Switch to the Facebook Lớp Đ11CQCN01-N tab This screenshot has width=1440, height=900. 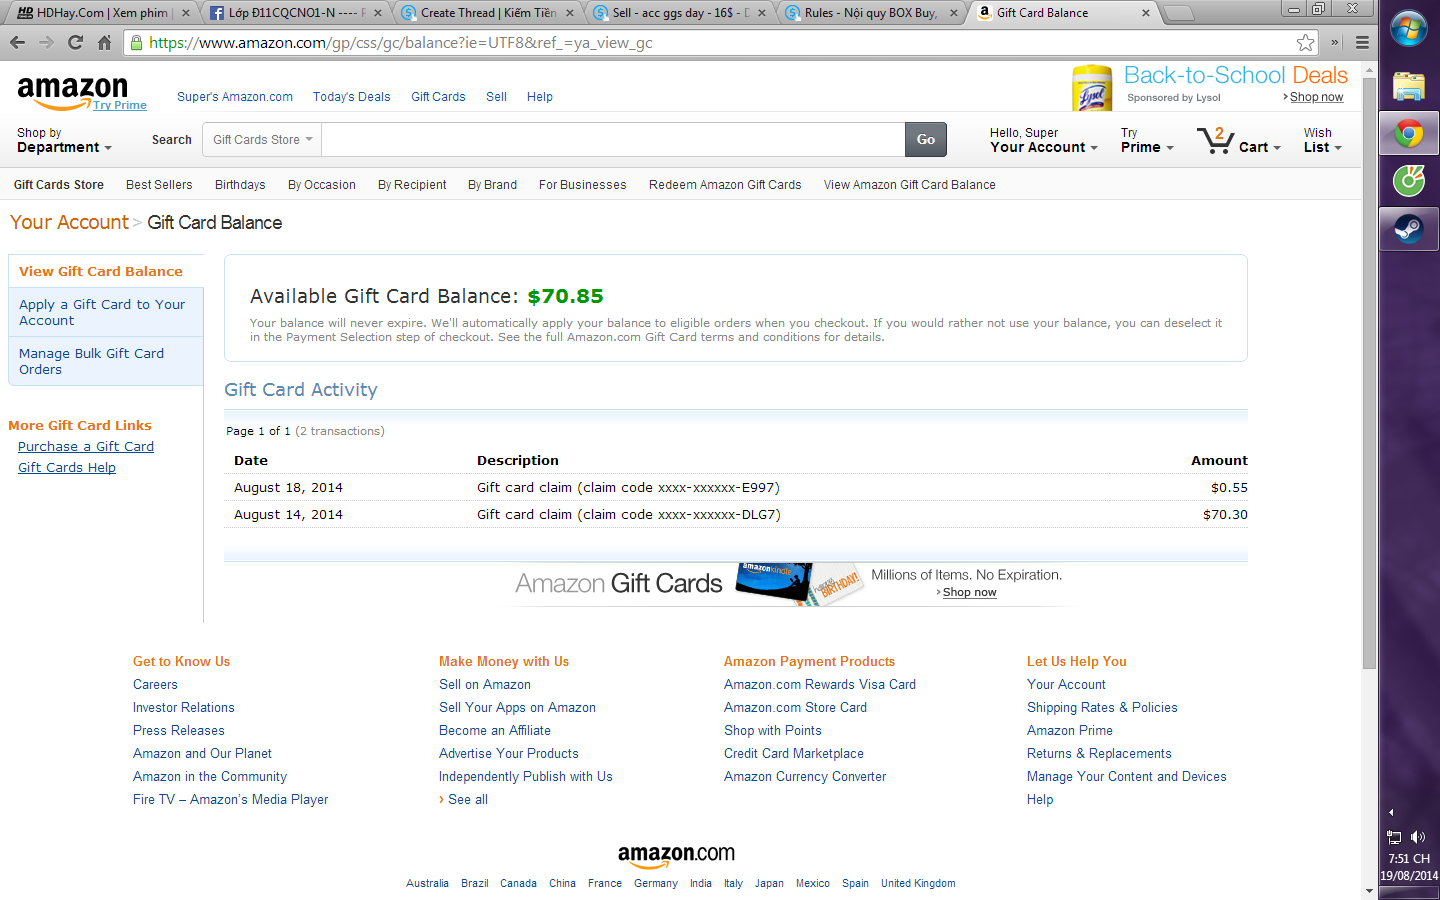(x=292, y=13)
